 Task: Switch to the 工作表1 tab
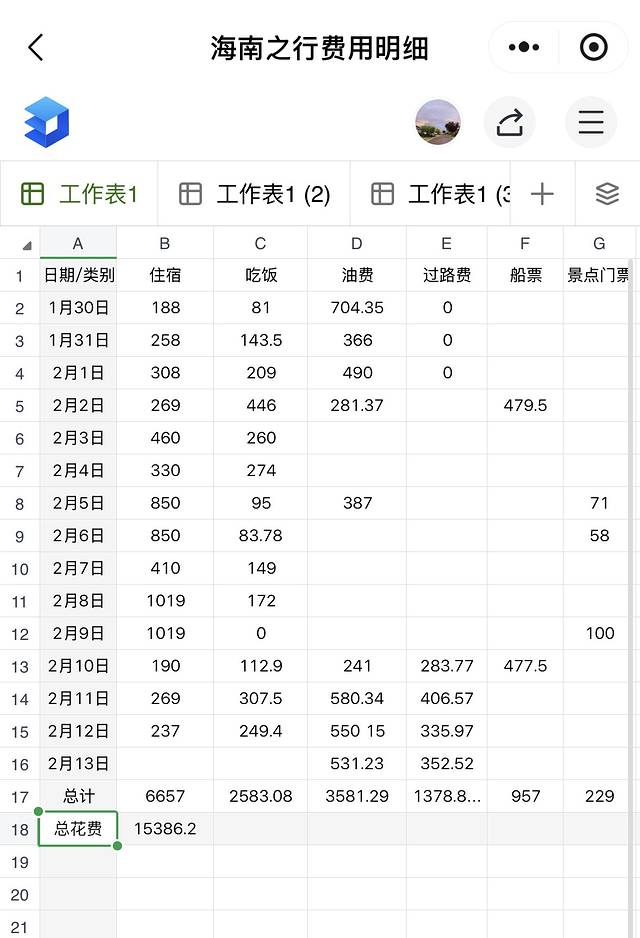80,194
